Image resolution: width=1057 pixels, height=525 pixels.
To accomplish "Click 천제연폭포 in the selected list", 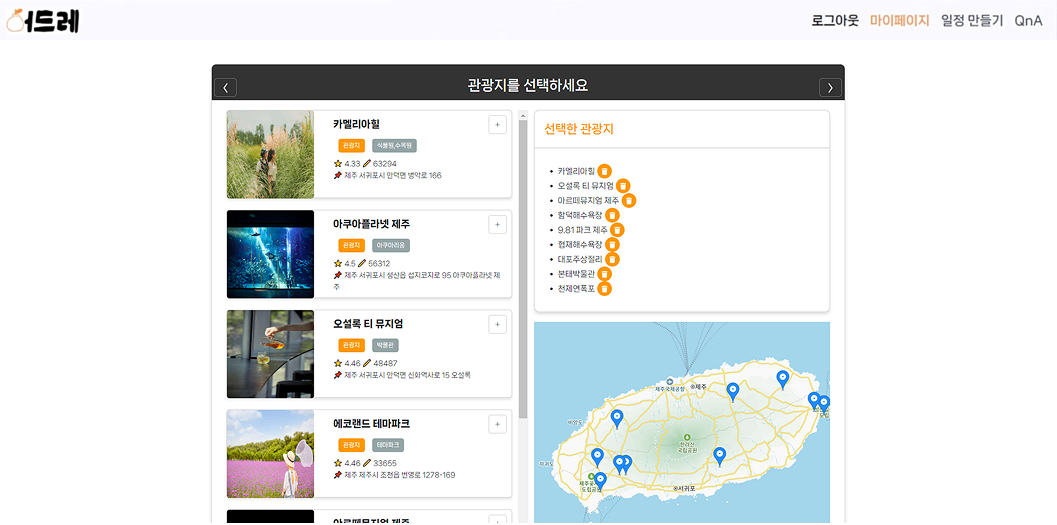I will 576,289.
